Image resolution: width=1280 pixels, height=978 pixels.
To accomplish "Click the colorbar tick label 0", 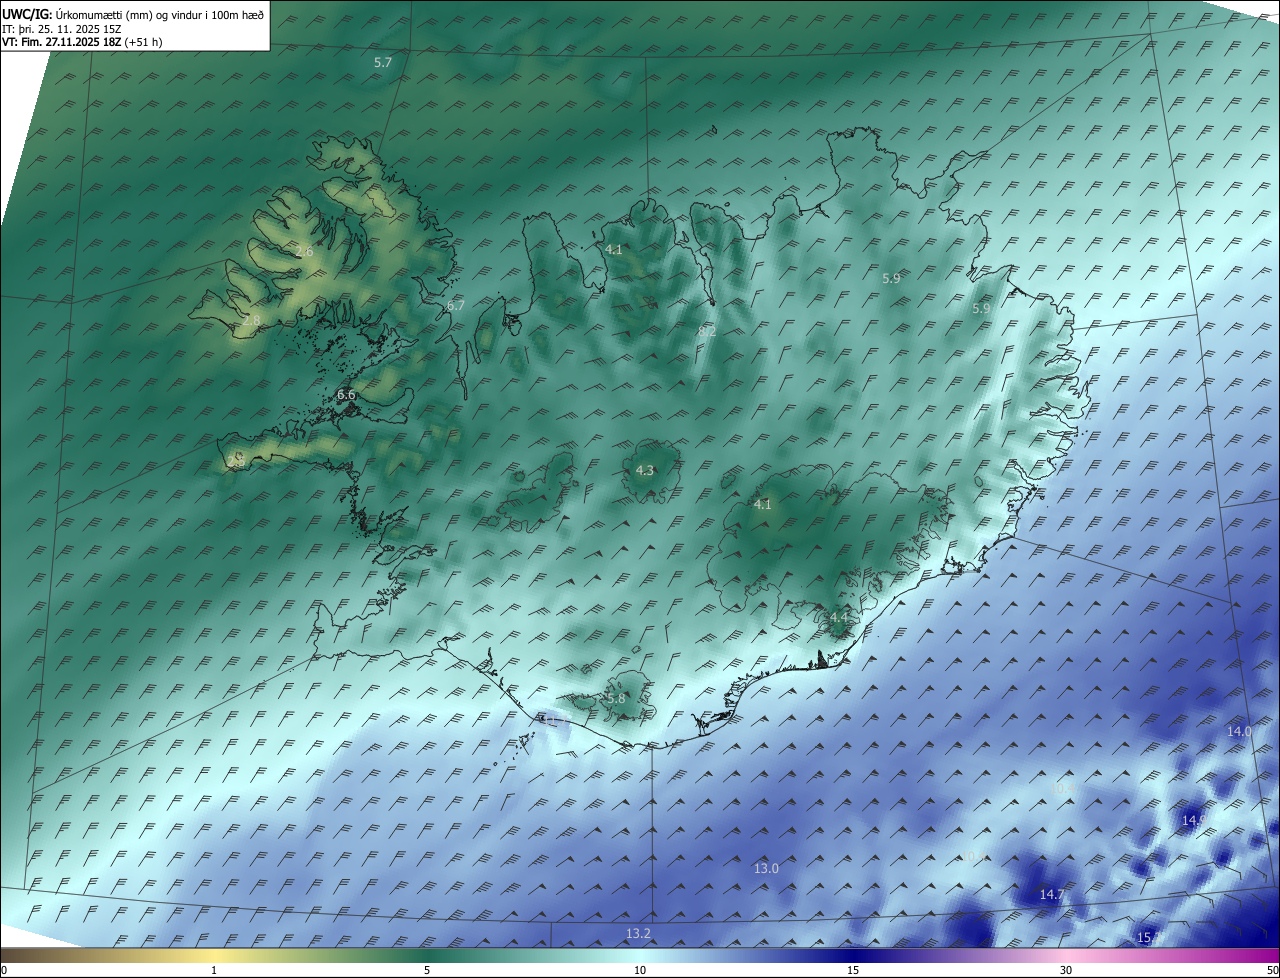I will coord(3,970).
